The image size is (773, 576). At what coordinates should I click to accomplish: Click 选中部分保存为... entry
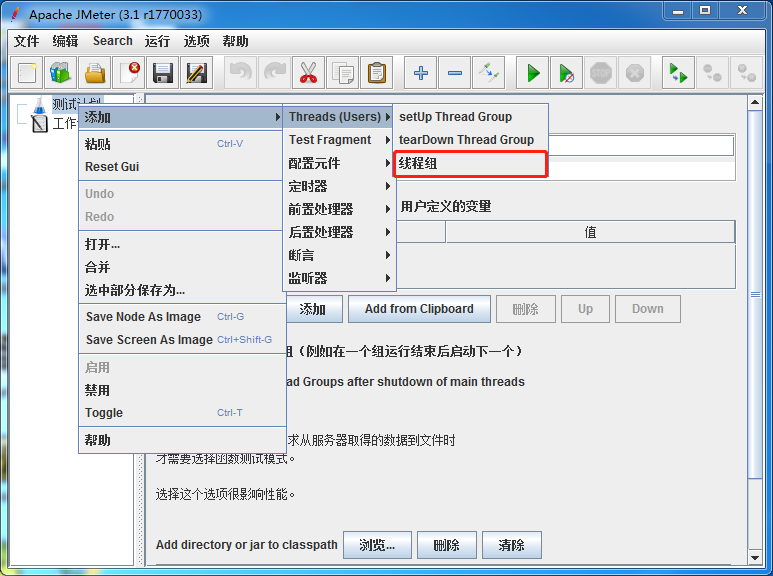click(181, 290)
